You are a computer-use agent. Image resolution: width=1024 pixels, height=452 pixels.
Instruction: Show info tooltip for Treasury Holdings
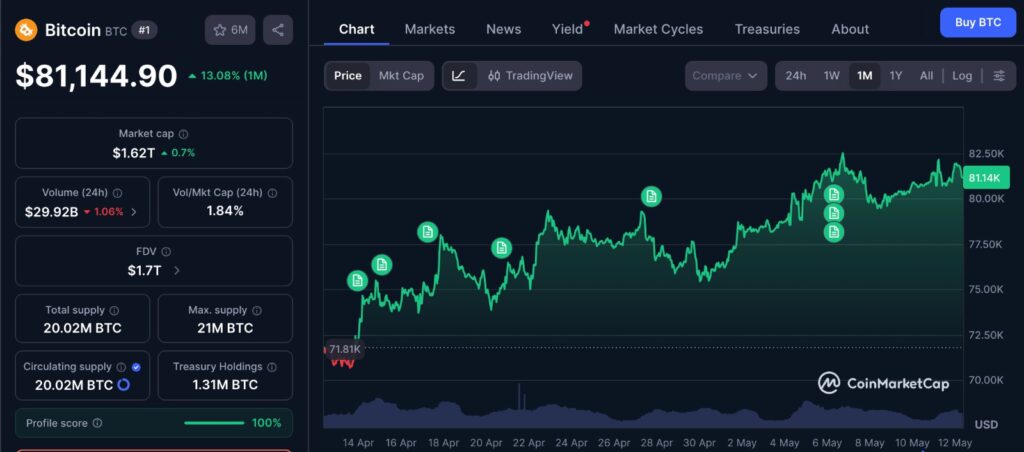coord(272,367)
